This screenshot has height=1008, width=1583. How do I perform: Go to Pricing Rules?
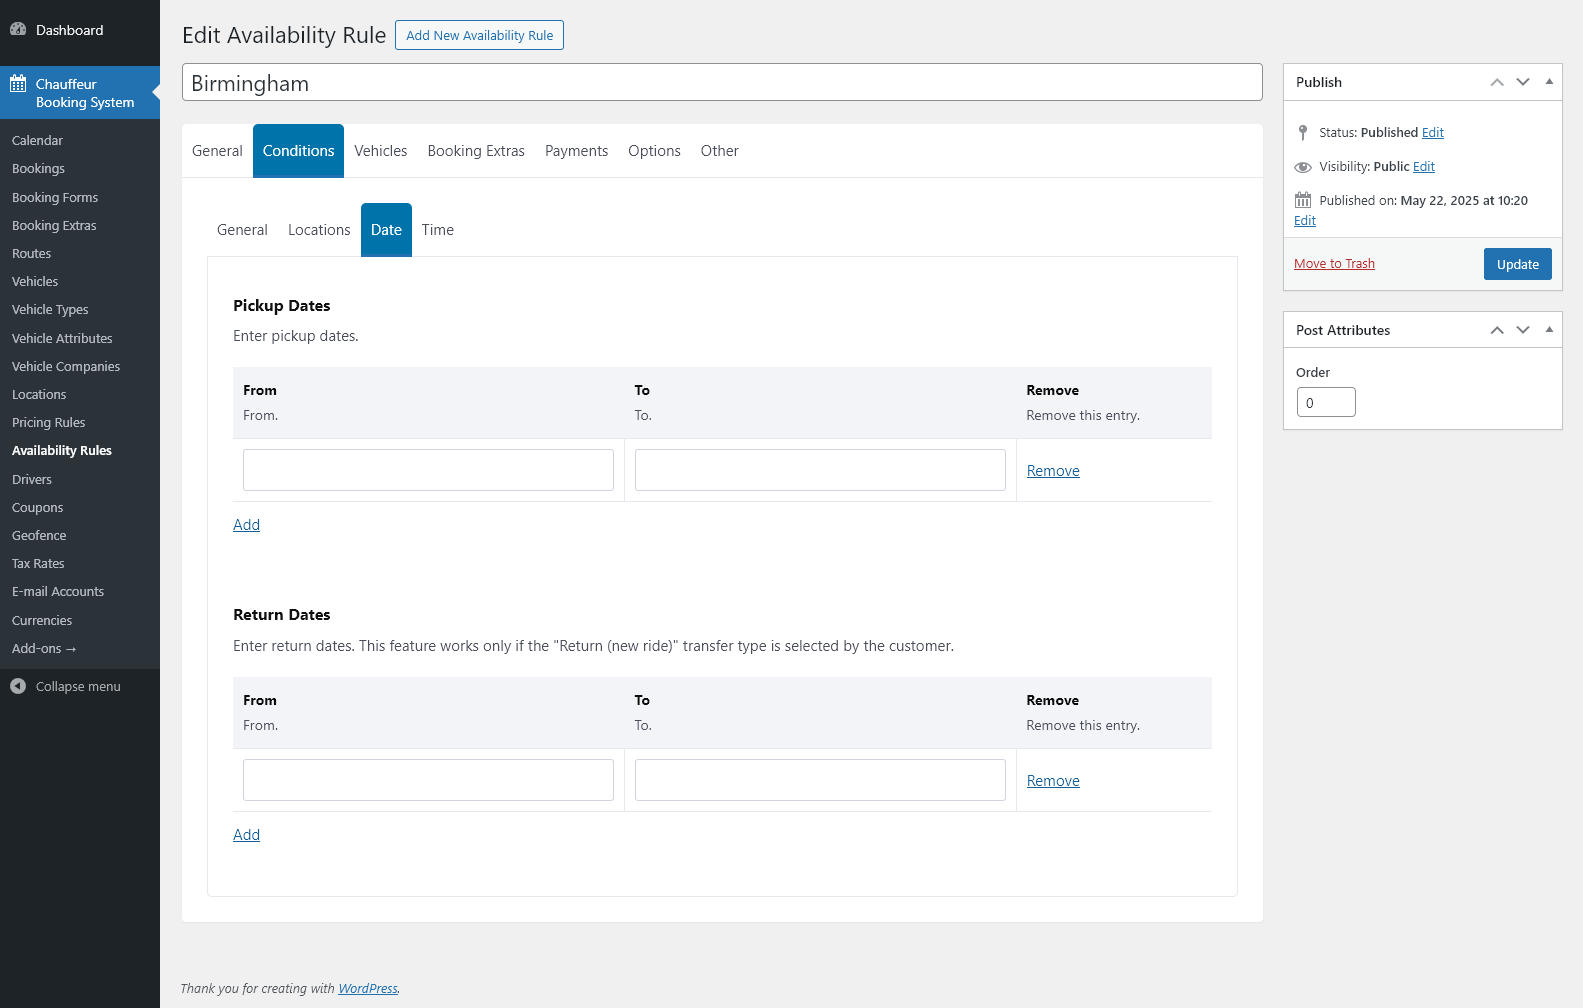[48, 423]
